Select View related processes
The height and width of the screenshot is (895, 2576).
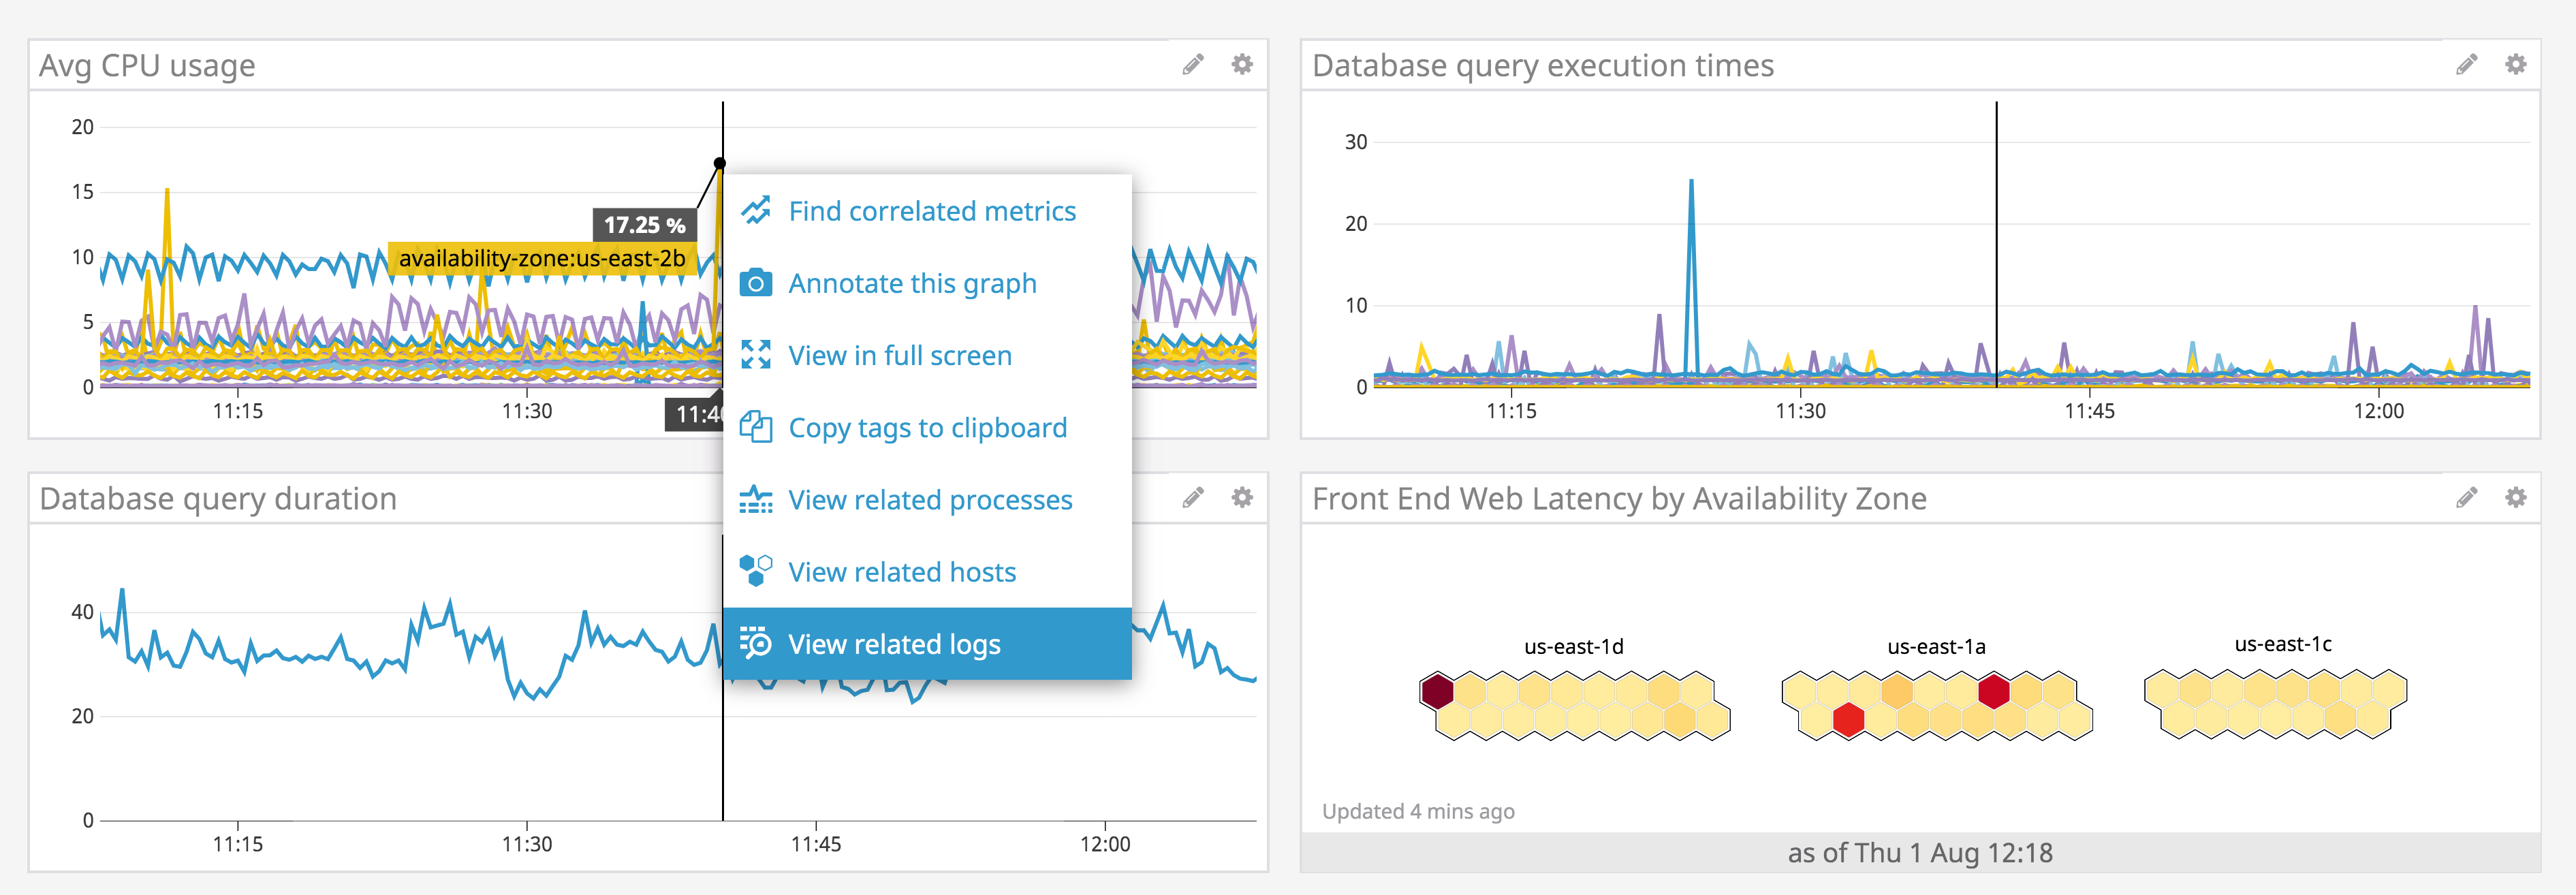(930, 500)
